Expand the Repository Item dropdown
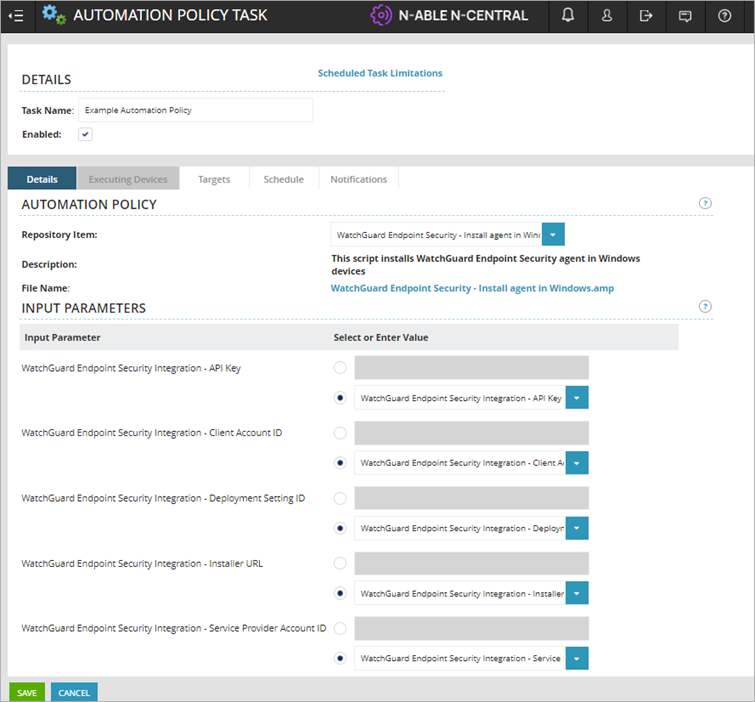This screenshot has width=755, height=702. pos(553,234)
